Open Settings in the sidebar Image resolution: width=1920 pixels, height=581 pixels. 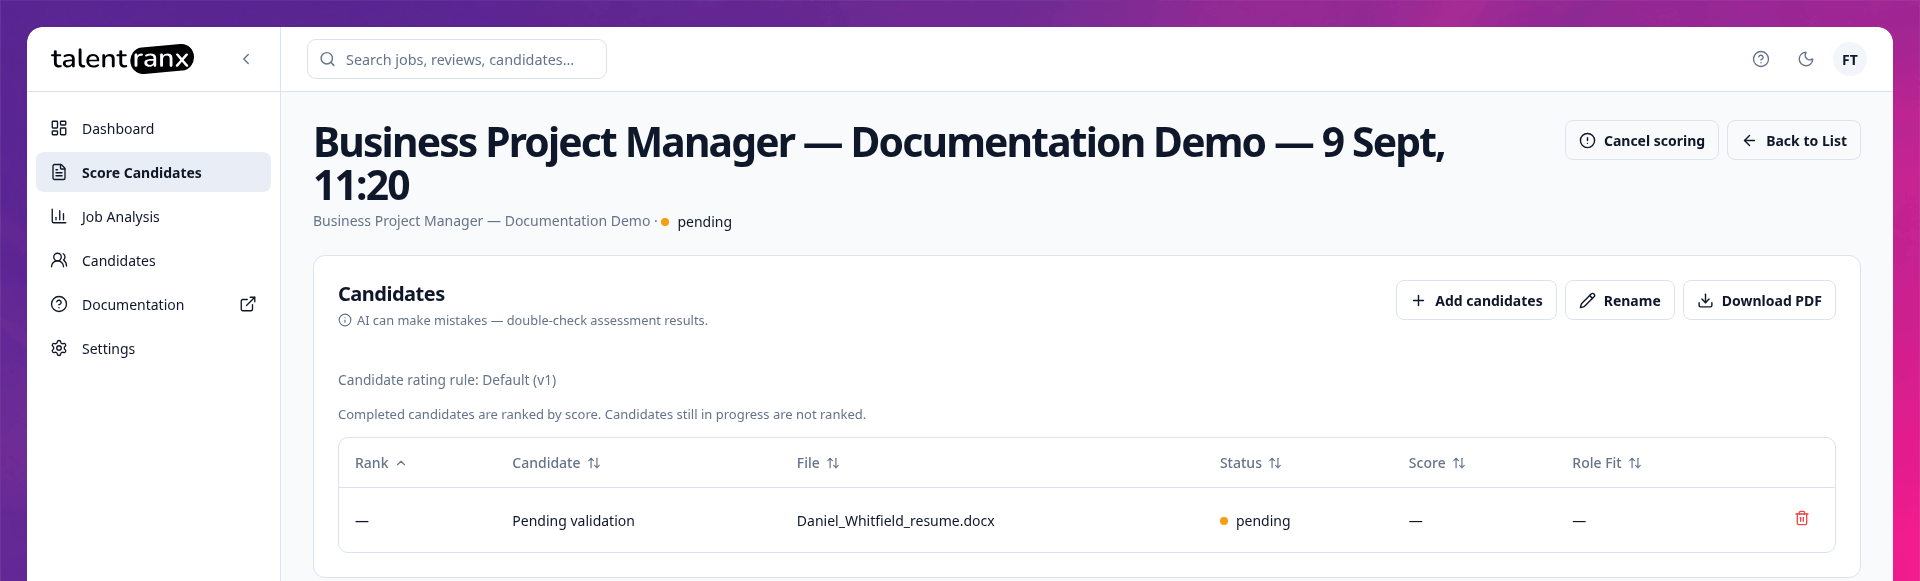pyautogui.click(x=153, y=348)
